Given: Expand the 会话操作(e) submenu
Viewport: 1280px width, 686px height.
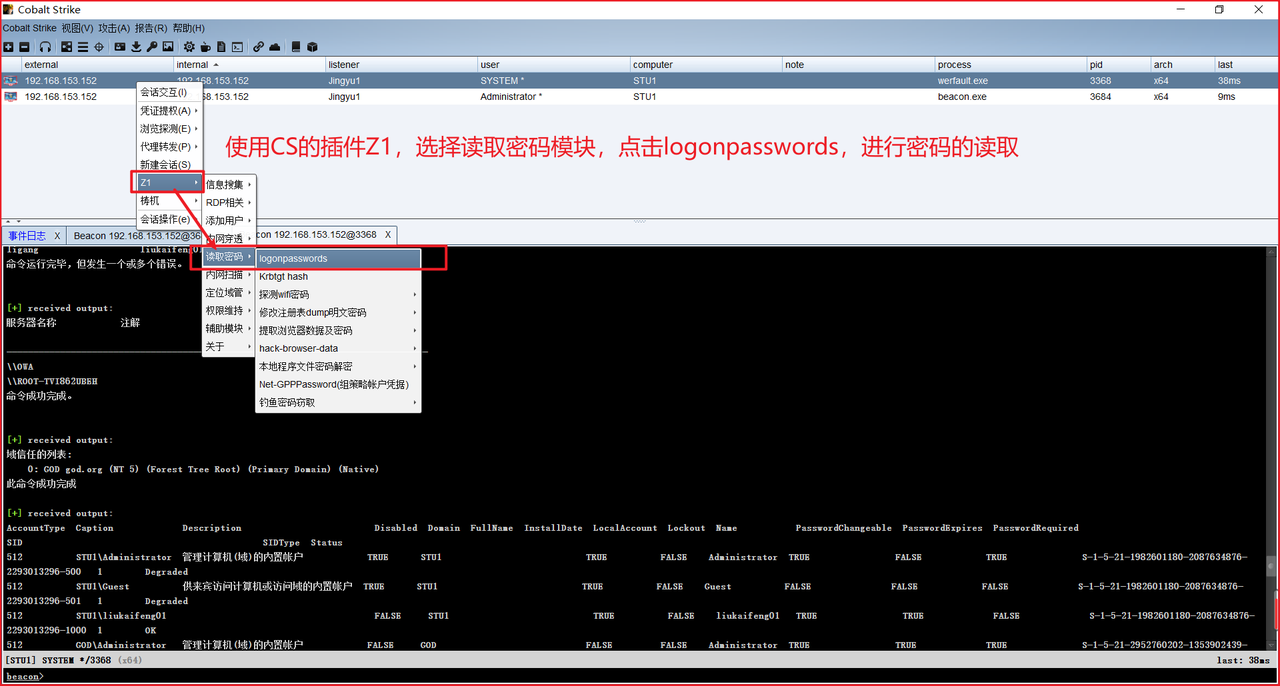Looking at the screenshot, I should click(x=169, y=219).
